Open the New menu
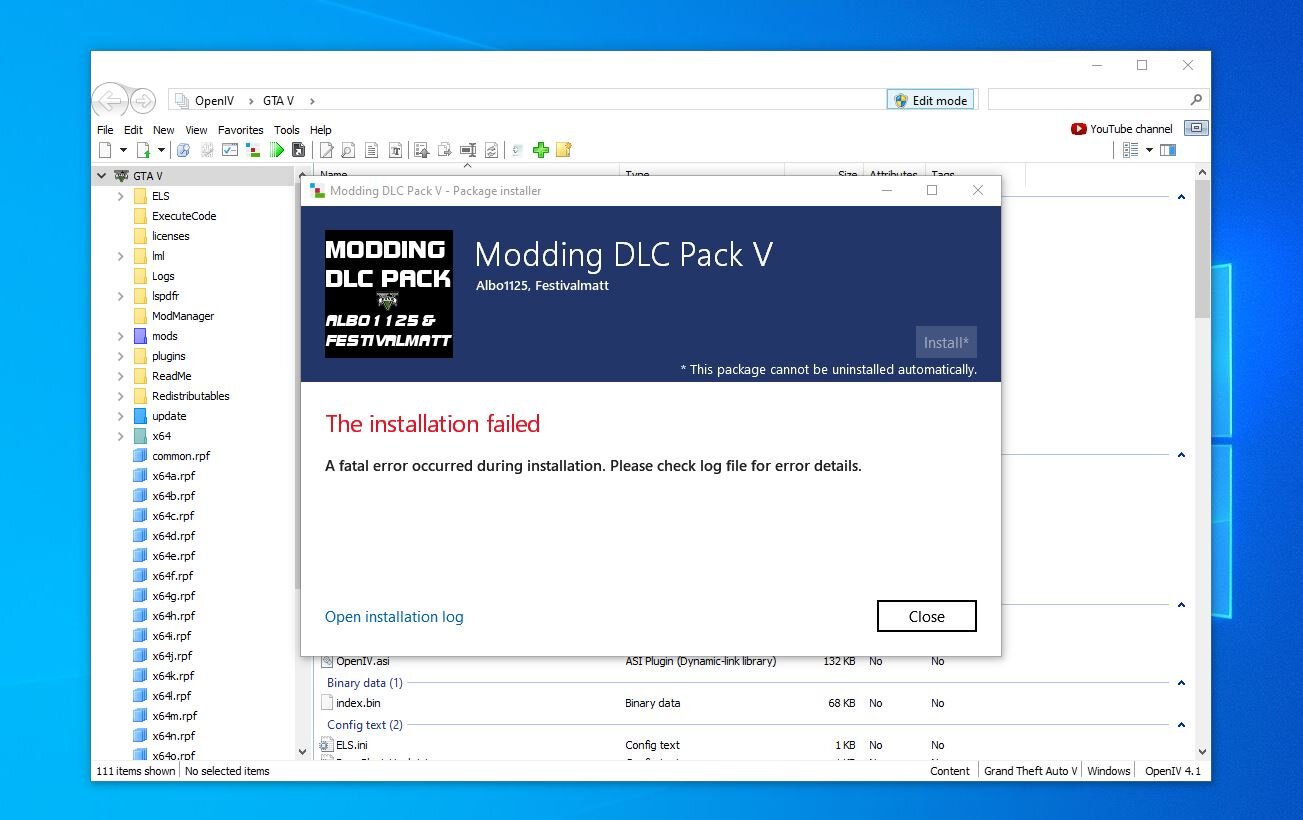 (163, 130)
